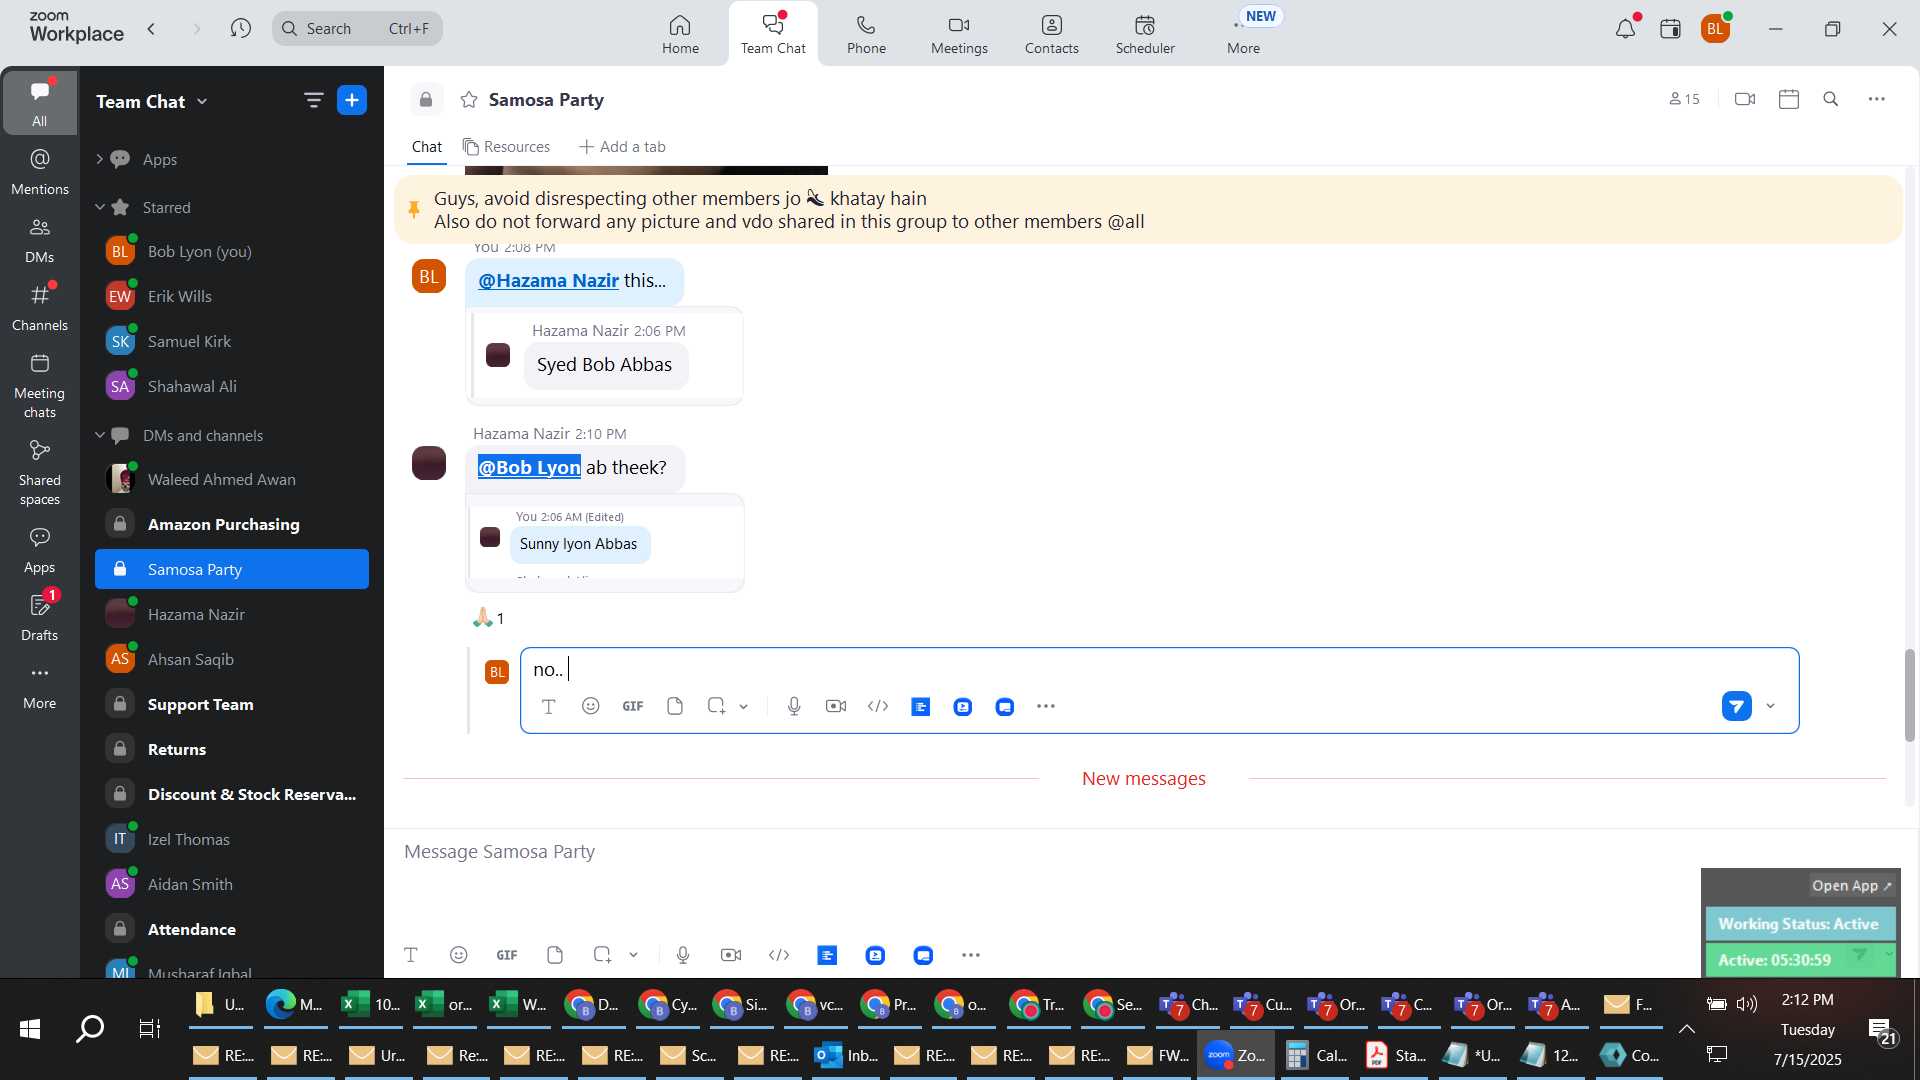Click the @Hazama Nazir mention link

tap(548, 281)
